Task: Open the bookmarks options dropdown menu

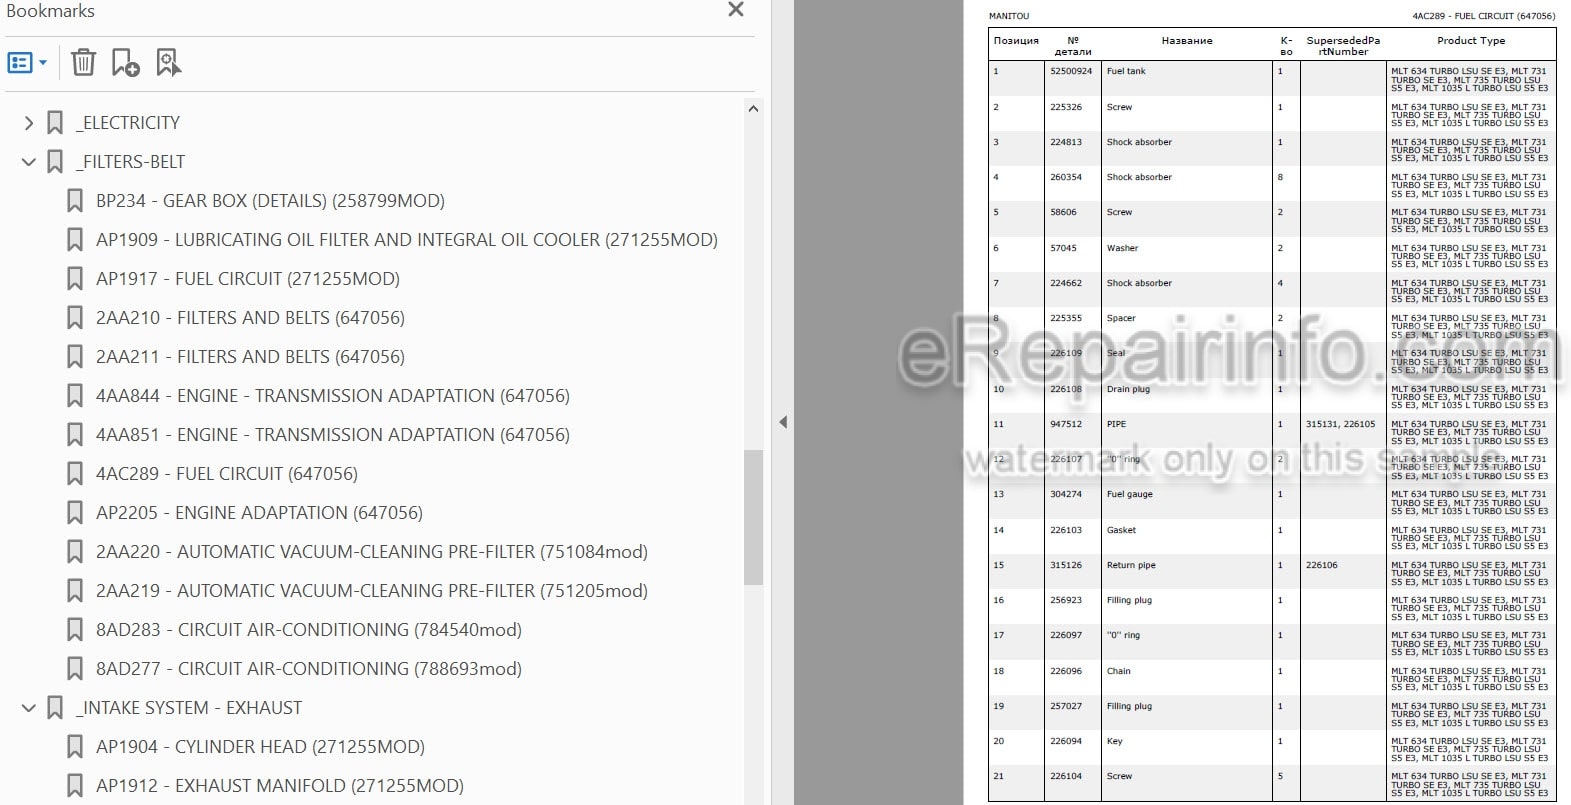Action: coord(27,63)
